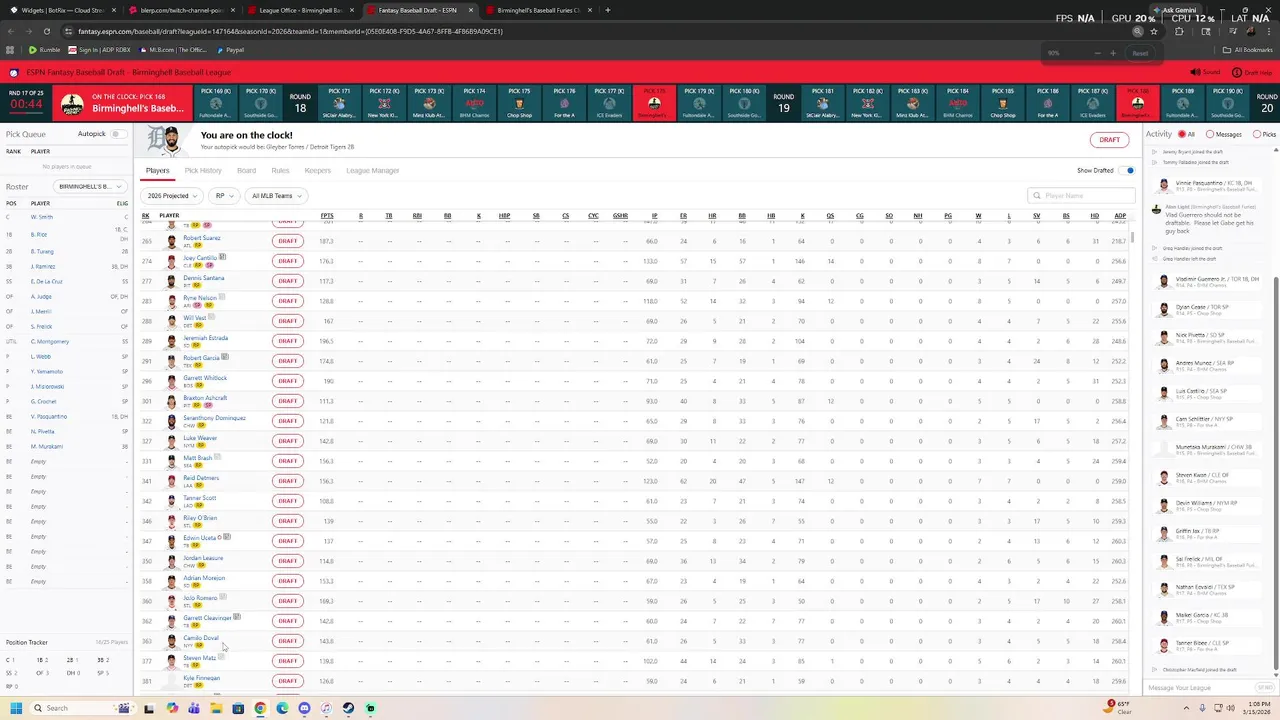Click the Message Your League input
1280x720 pixels.
pos(1196,687)
